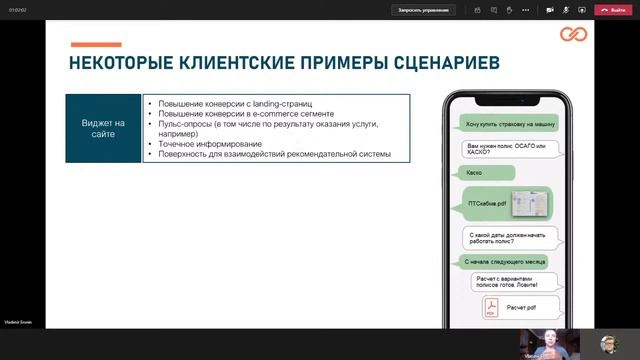Click the presenter name label "Vladimir"
Image resolution: width=640 pixels, height=360 pixels.
tap(18, 322)
